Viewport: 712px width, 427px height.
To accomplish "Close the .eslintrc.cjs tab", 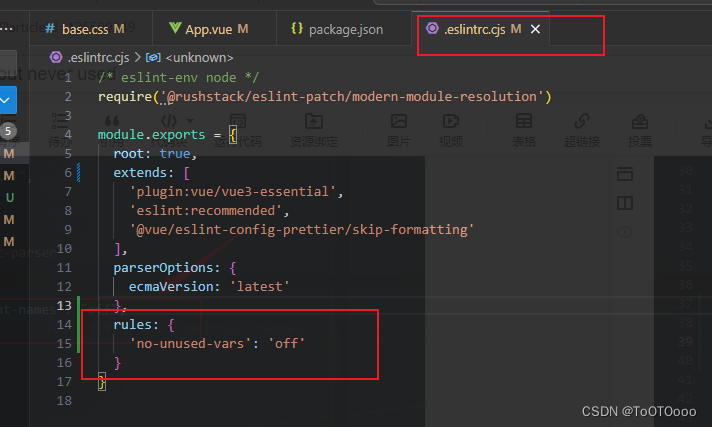I will pos(535,29).
